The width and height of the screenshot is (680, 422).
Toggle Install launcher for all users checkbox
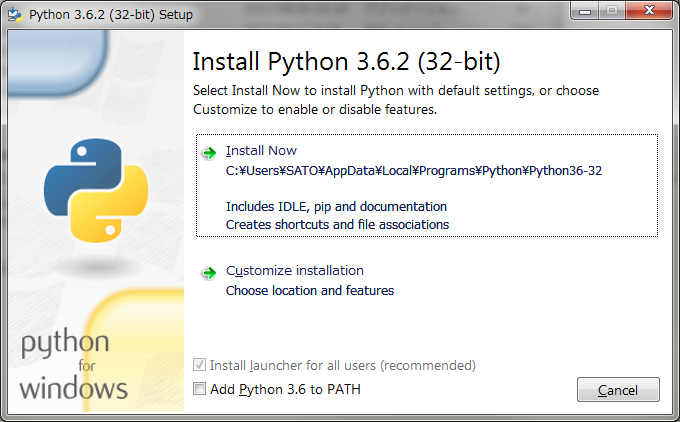click(x=199, y=365)
